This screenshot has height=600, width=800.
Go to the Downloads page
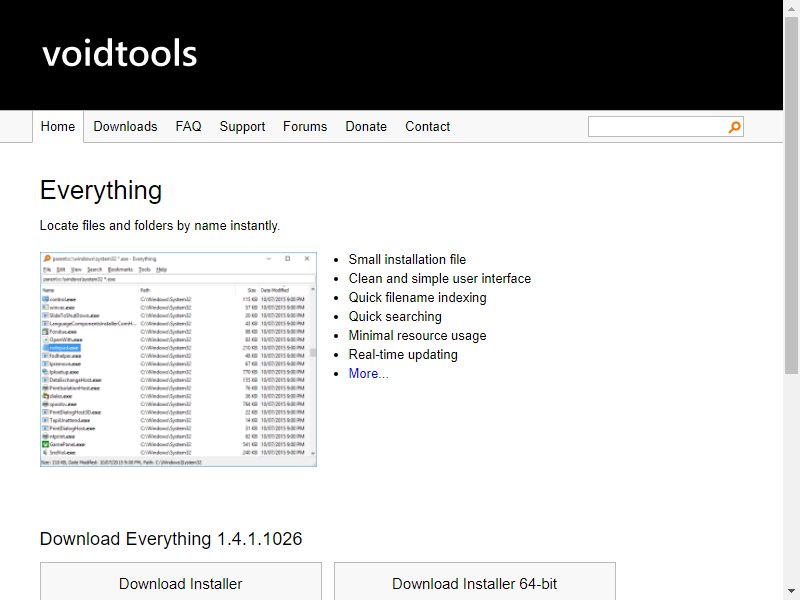coord(125,127)
